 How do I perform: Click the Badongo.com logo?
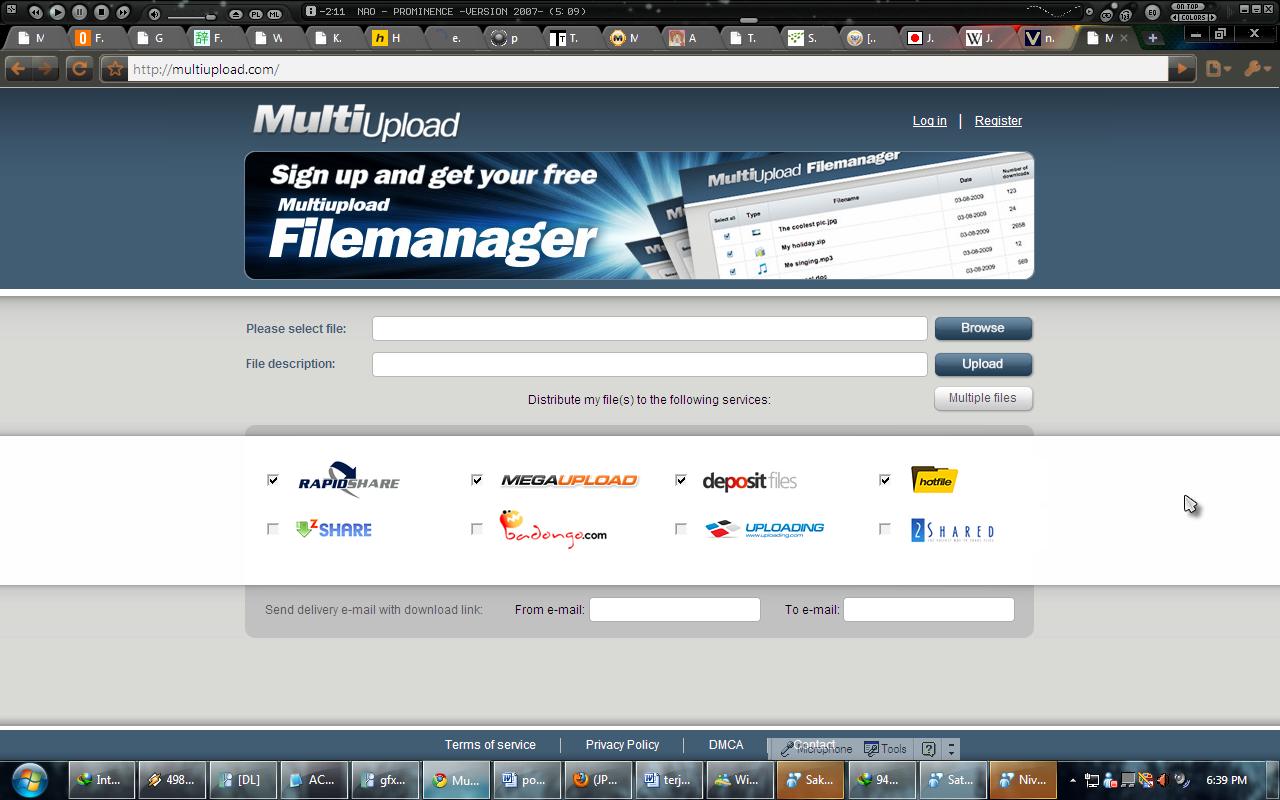pos(553,530)
